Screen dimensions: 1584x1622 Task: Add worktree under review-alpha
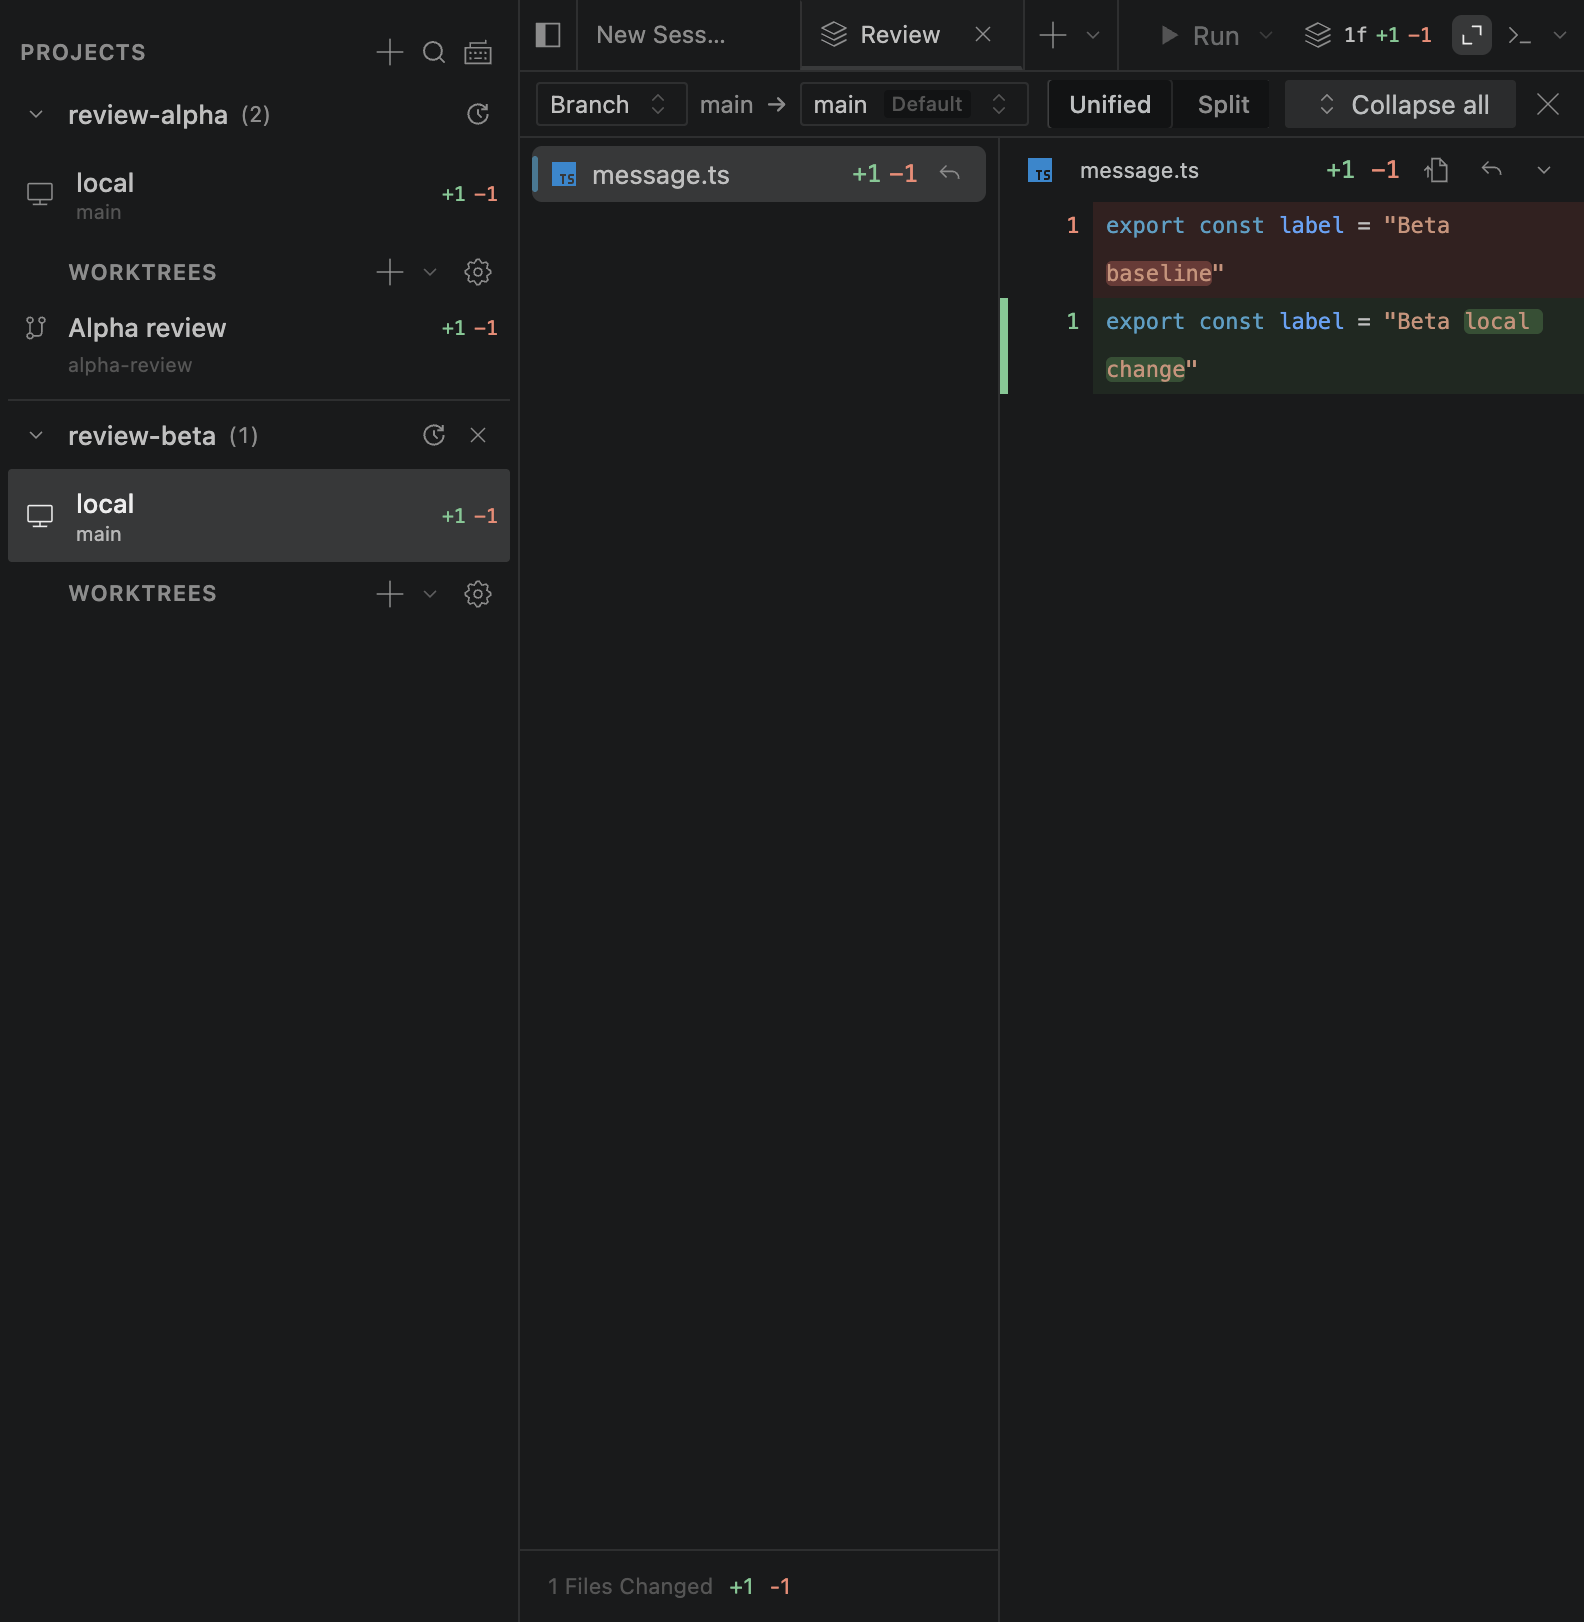coord(389,272)
